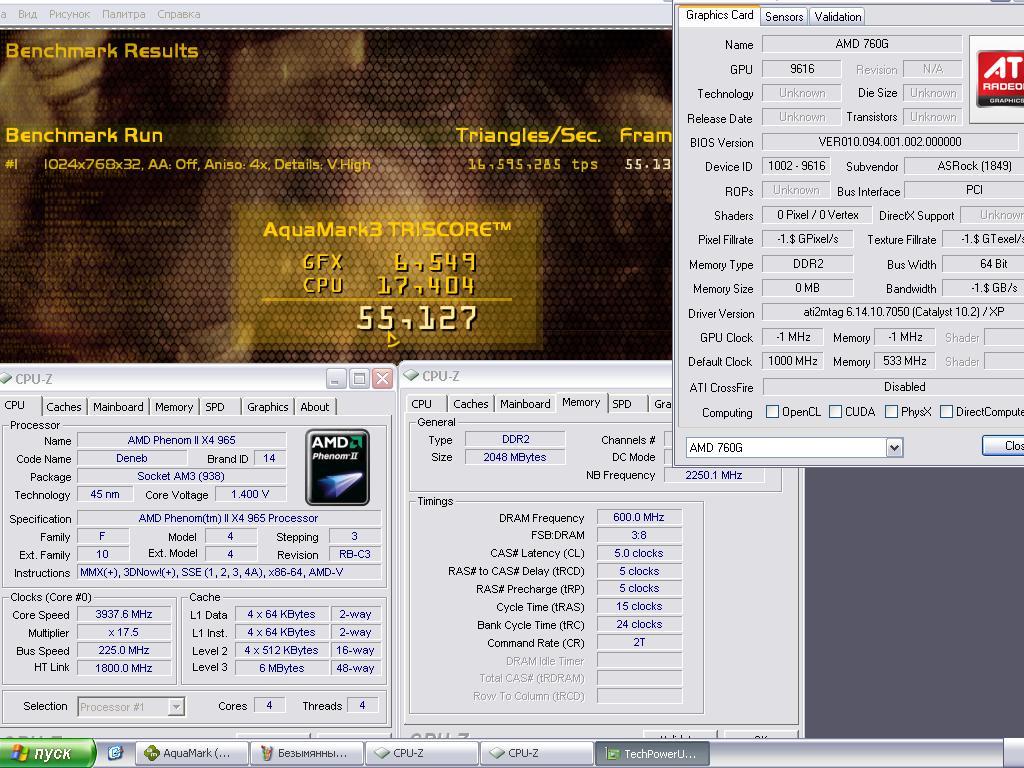This screenshot has height=768, width=1024.
Task: Switch to Validation tab in GPU-Z
Action: 838,17
